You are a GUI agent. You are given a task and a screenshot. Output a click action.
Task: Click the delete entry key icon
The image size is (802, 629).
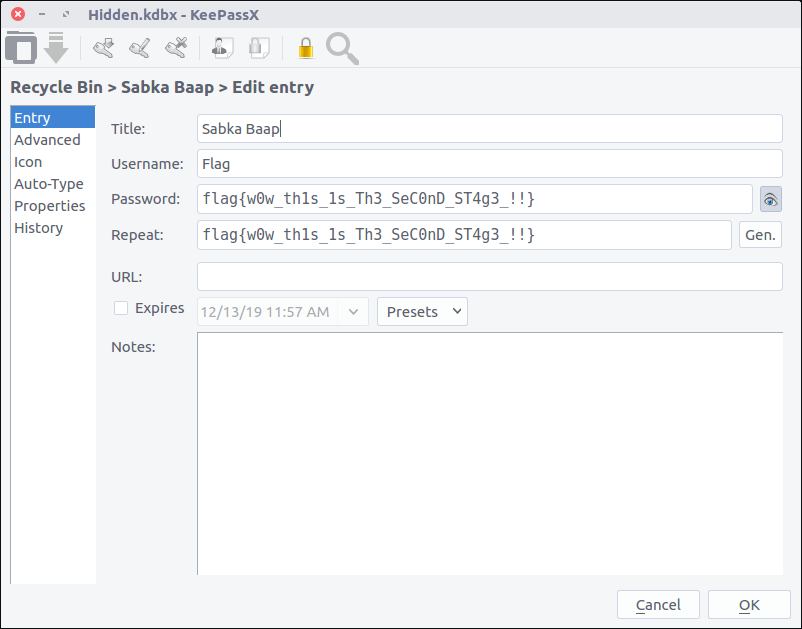pyautogui.click(x=176, y=47)
